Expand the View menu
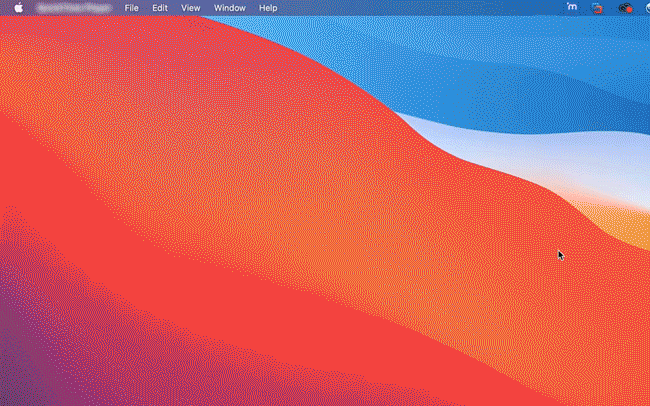650x406 pixels. 190,8
